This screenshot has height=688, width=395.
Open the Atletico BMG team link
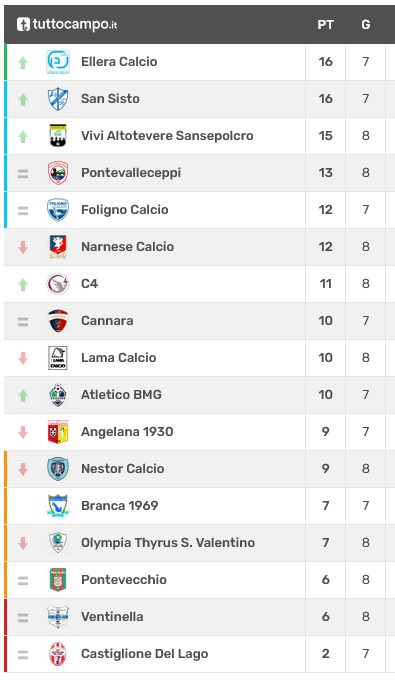(121, 394)
